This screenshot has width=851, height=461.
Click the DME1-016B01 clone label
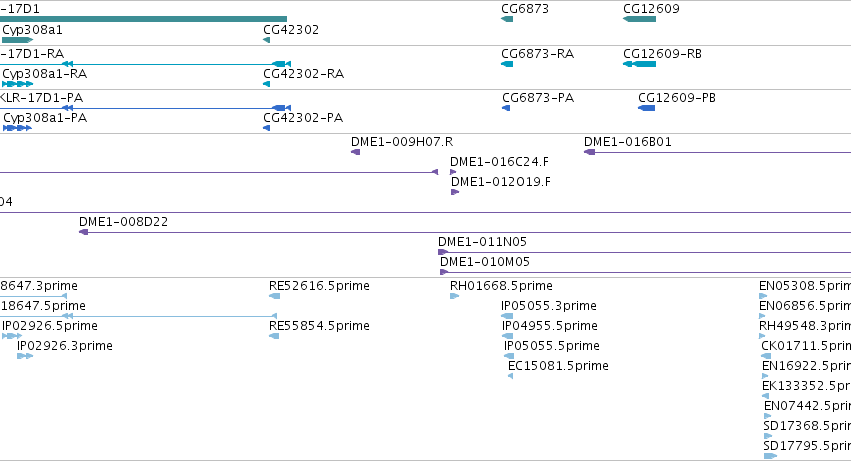627,142
